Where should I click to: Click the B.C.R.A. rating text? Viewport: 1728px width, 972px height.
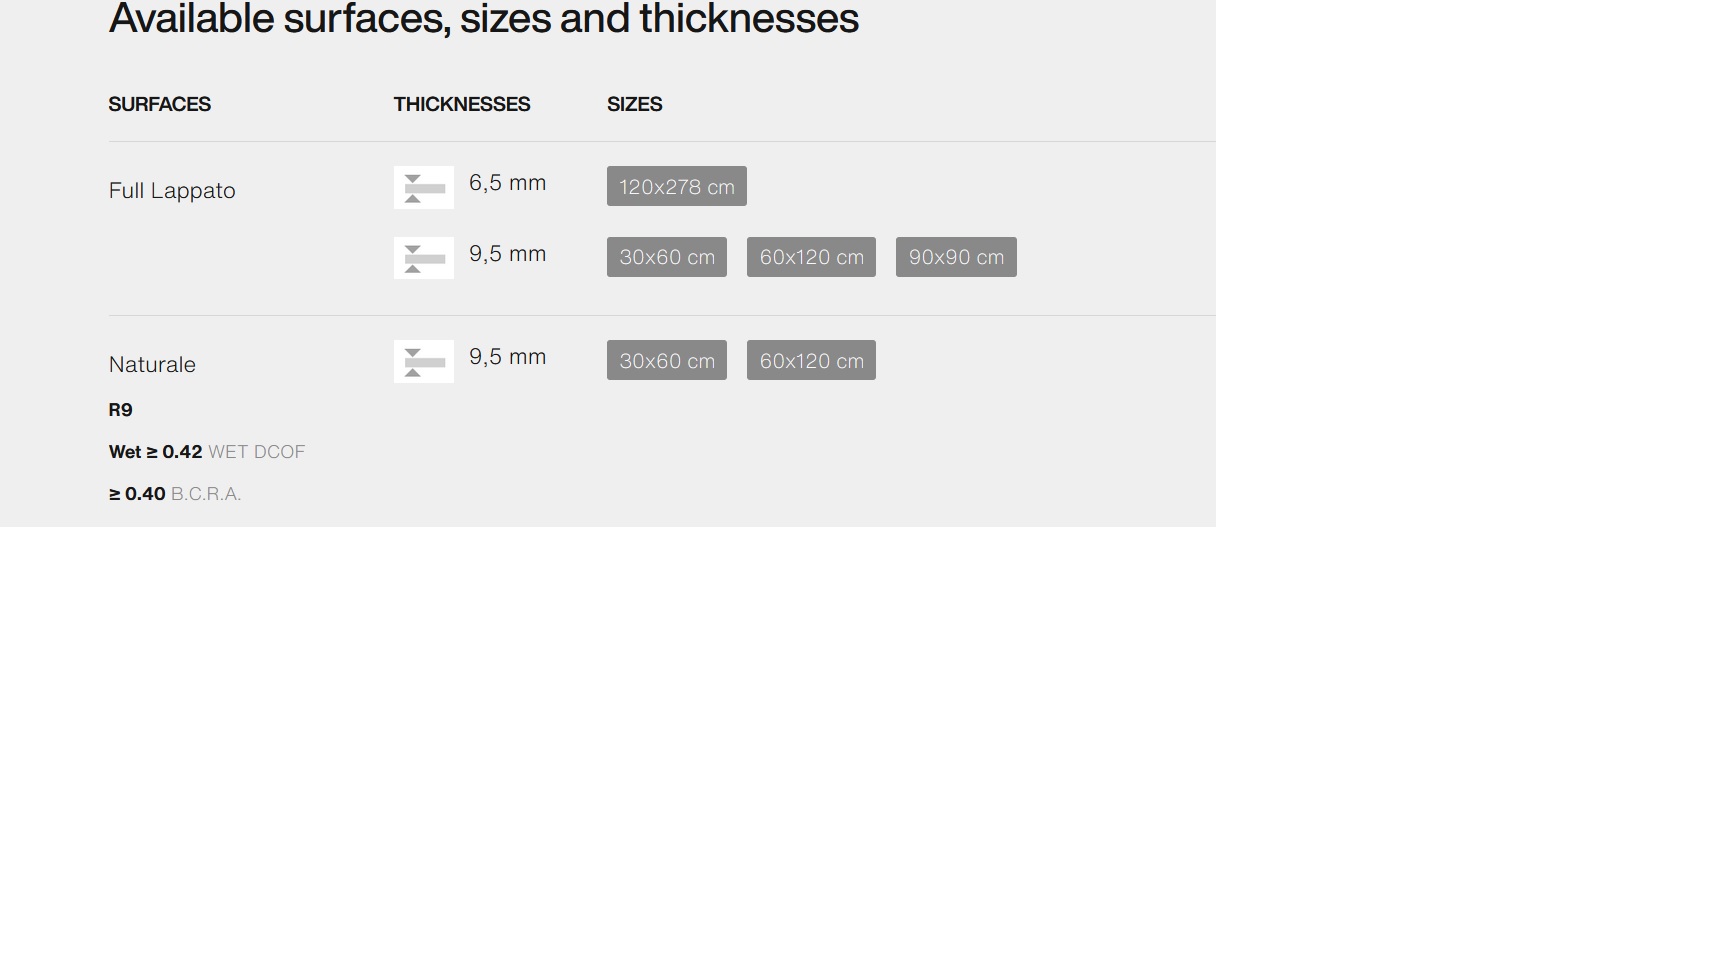(175, 494)
